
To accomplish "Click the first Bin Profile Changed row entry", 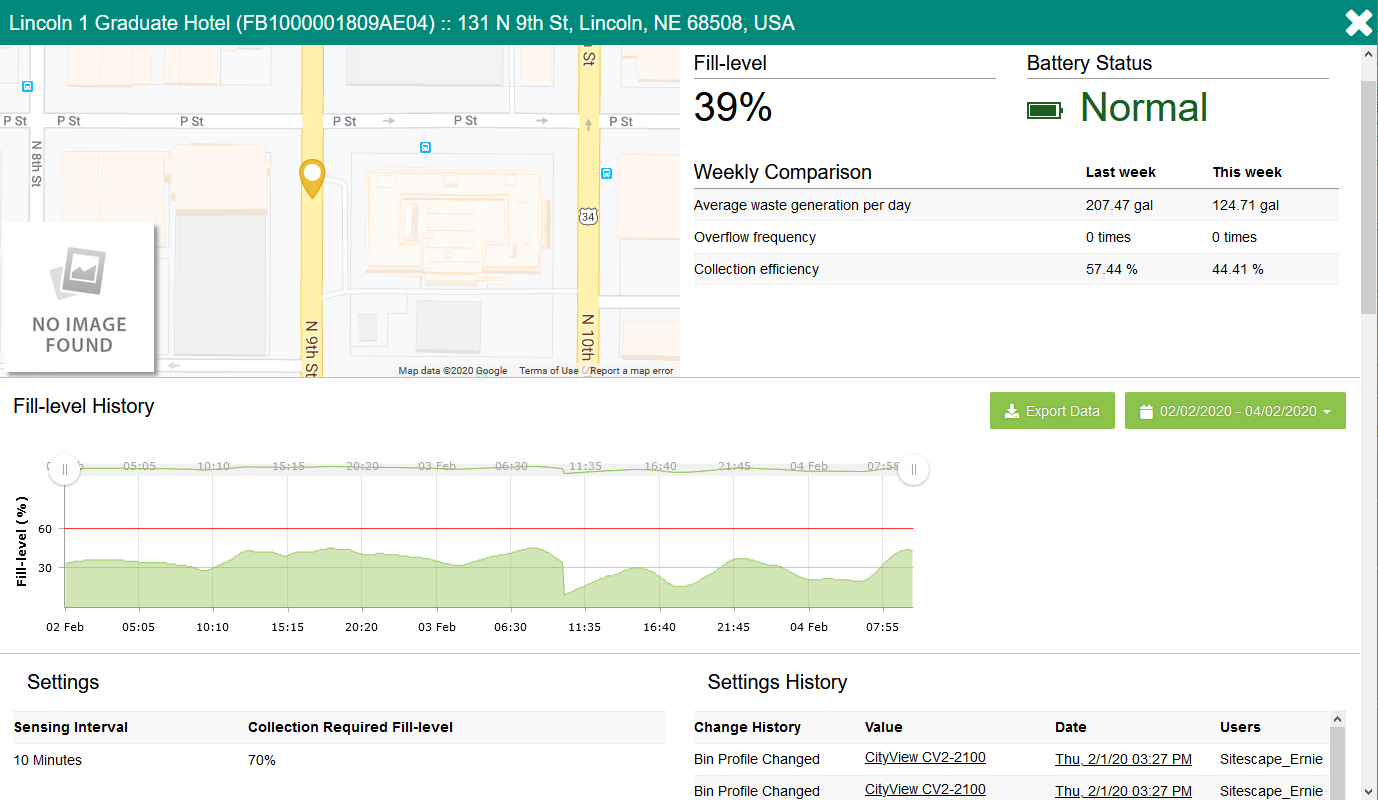I will click(757, 759).
